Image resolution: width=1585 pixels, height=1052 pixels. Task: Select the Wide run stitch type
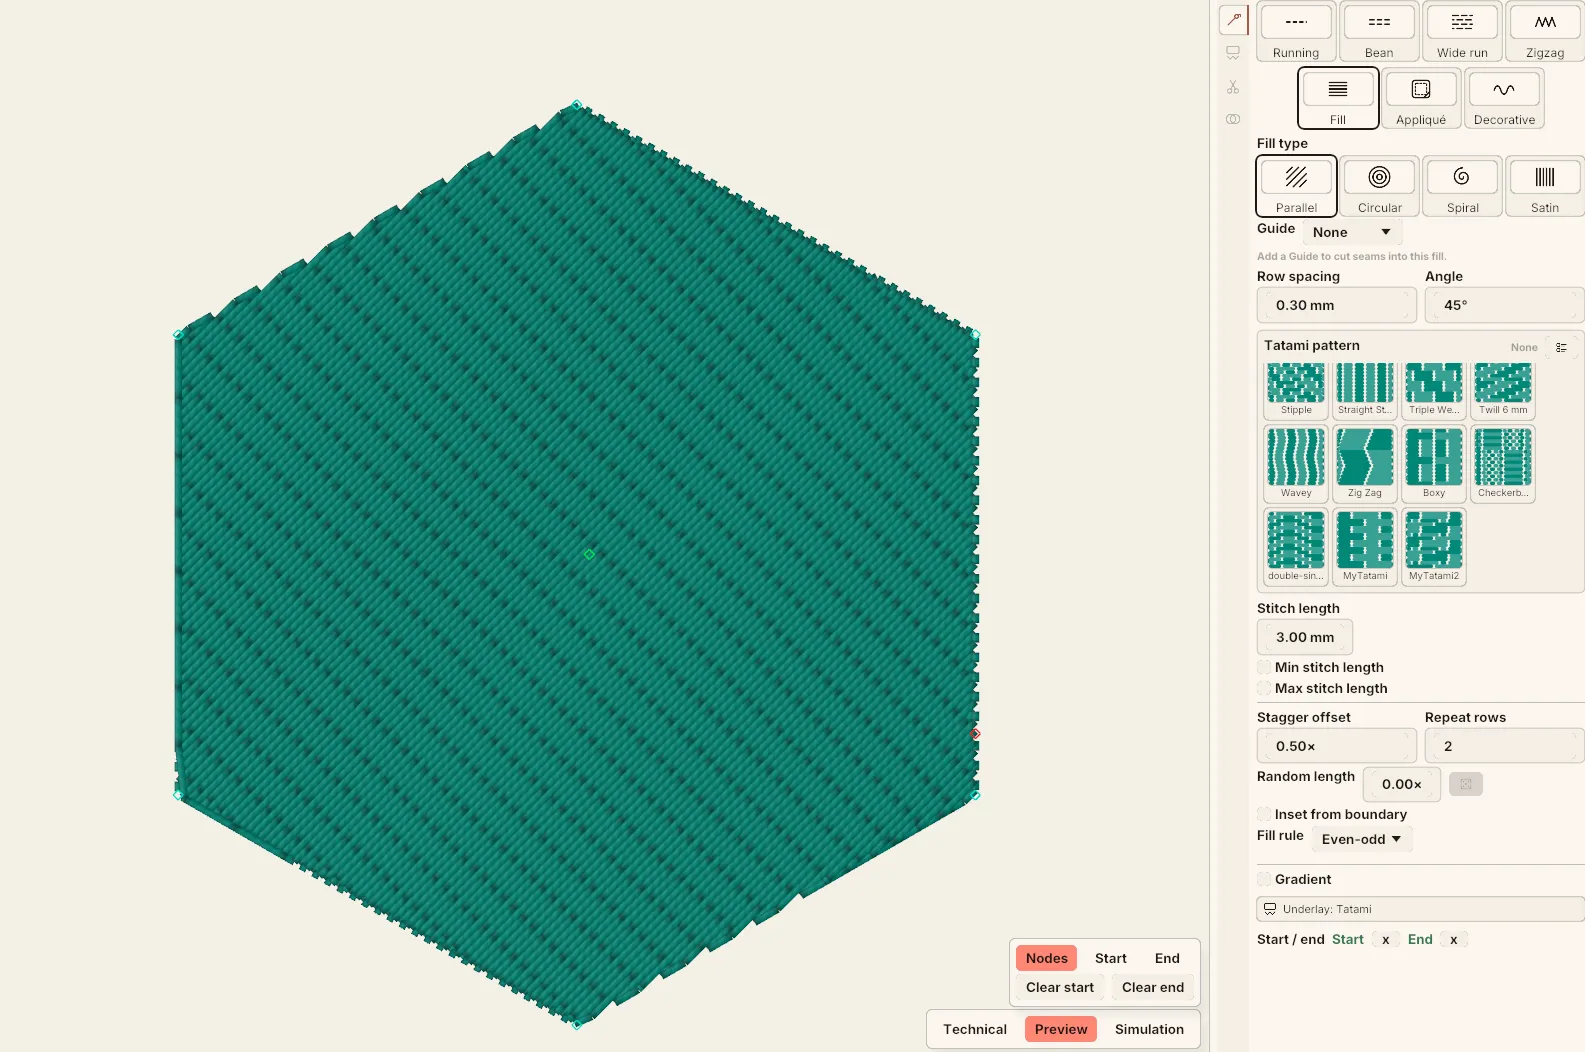point(1462,32)
